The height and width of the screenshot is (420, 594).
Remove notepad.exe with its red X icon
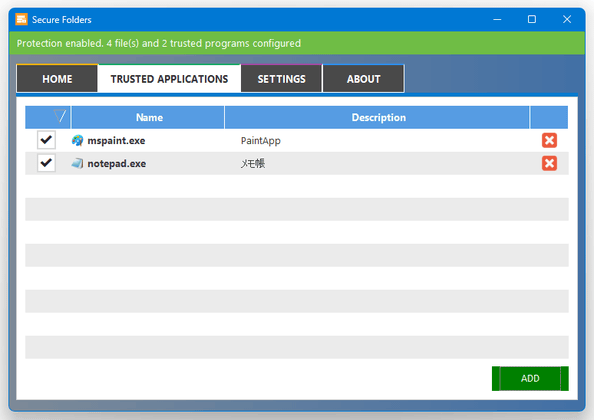tap(549, 163)
